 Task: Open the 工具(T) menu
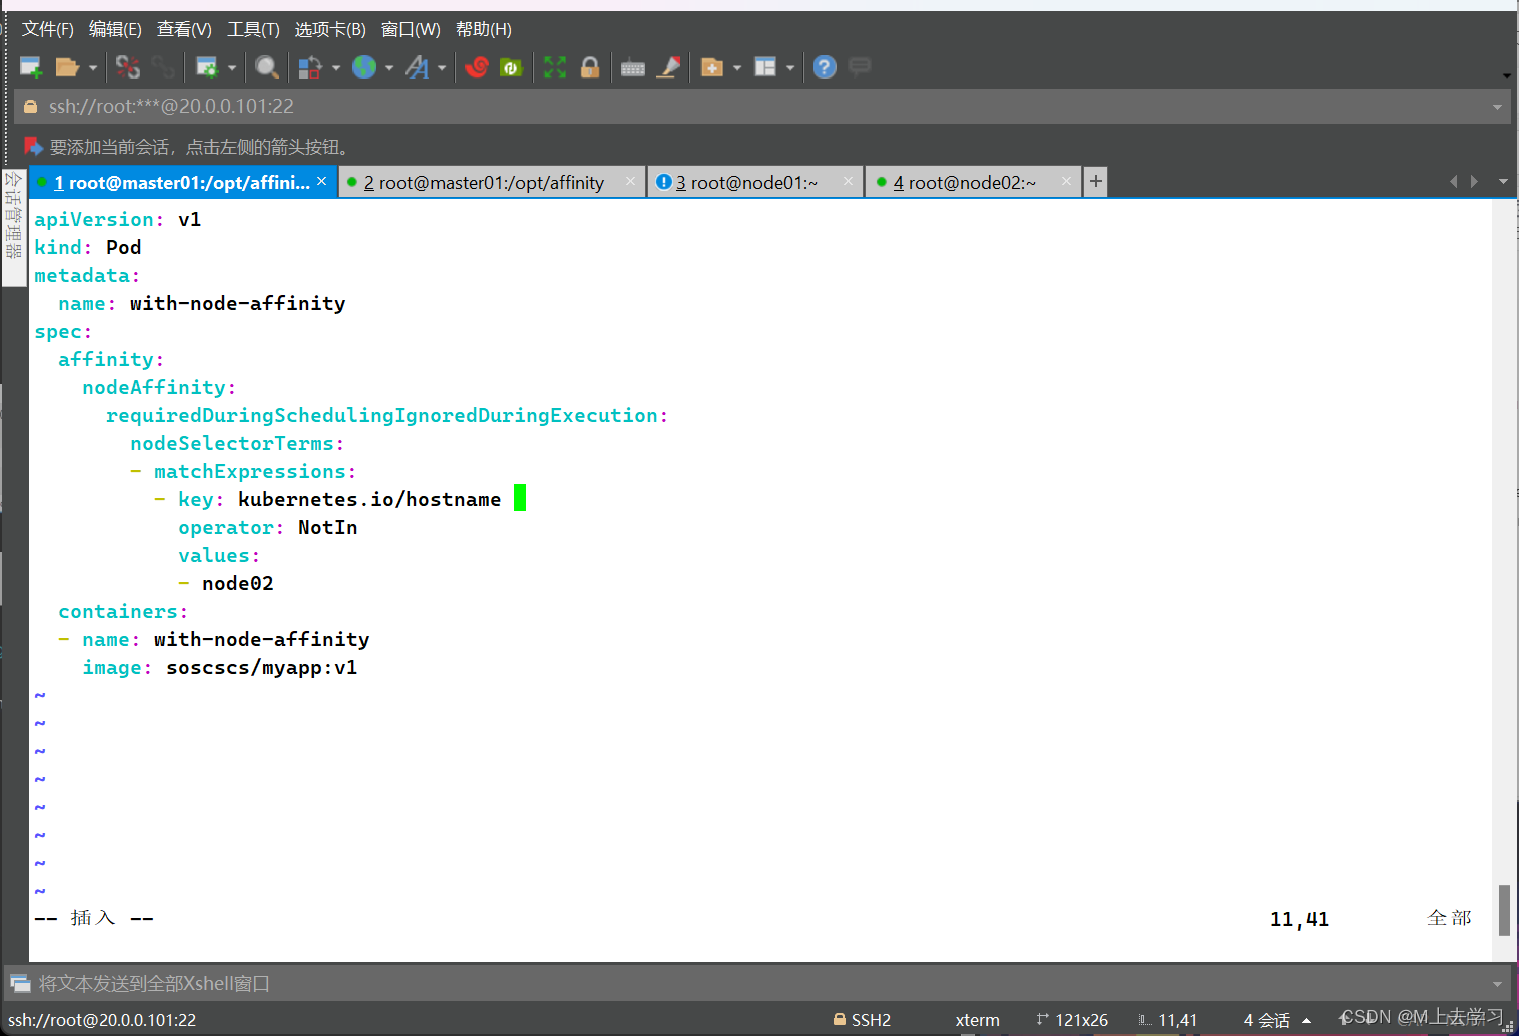253,29
